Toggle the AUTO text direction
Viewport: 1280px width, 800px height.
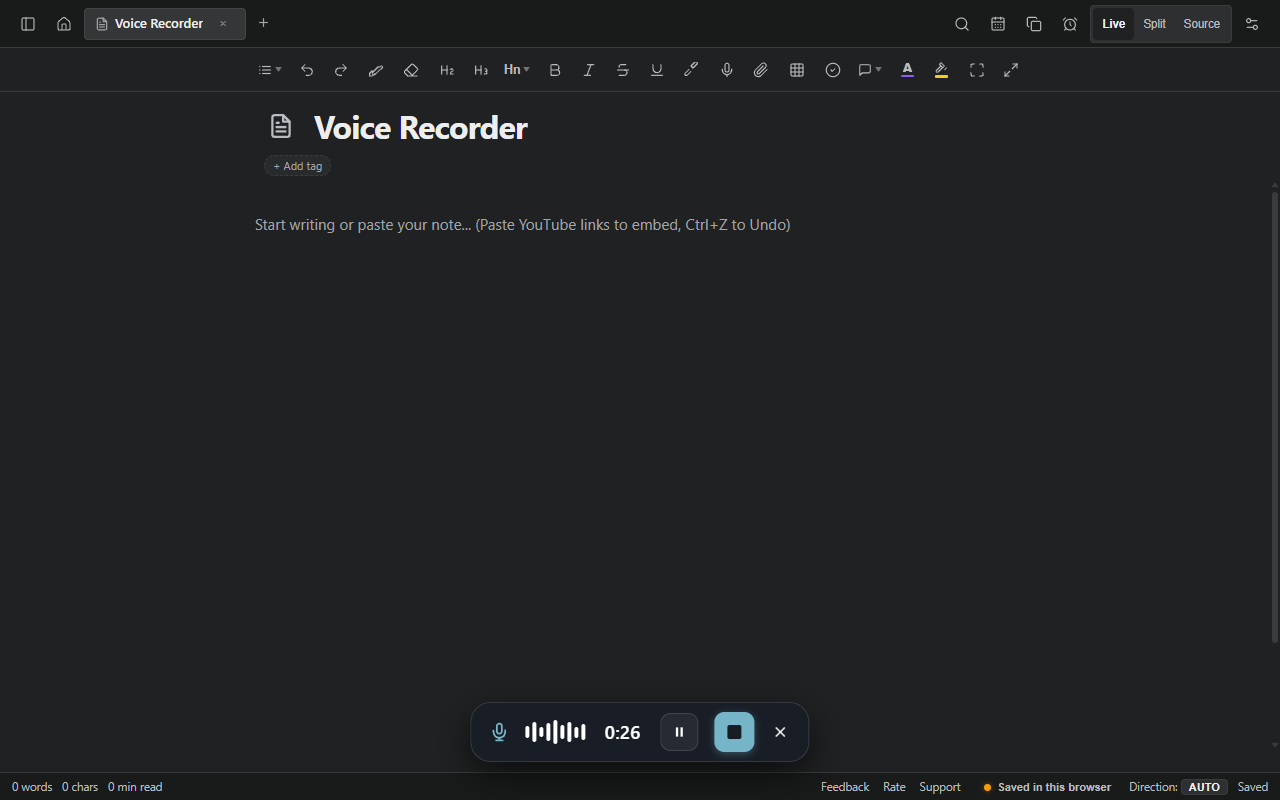(x=1204, y=787)
